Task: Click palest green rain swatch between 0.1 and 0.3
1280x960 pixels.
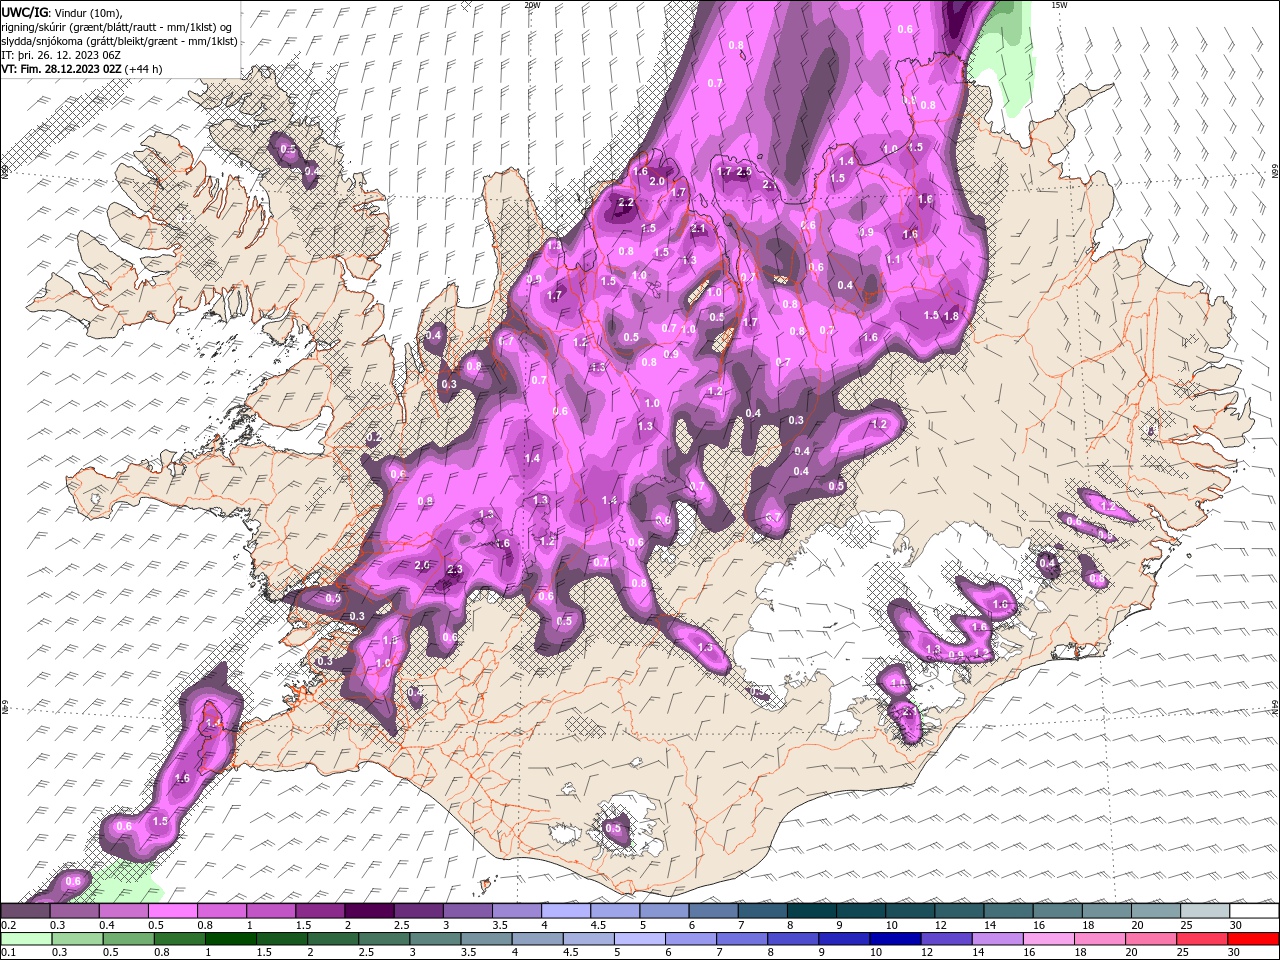Action: click(26, 939)
